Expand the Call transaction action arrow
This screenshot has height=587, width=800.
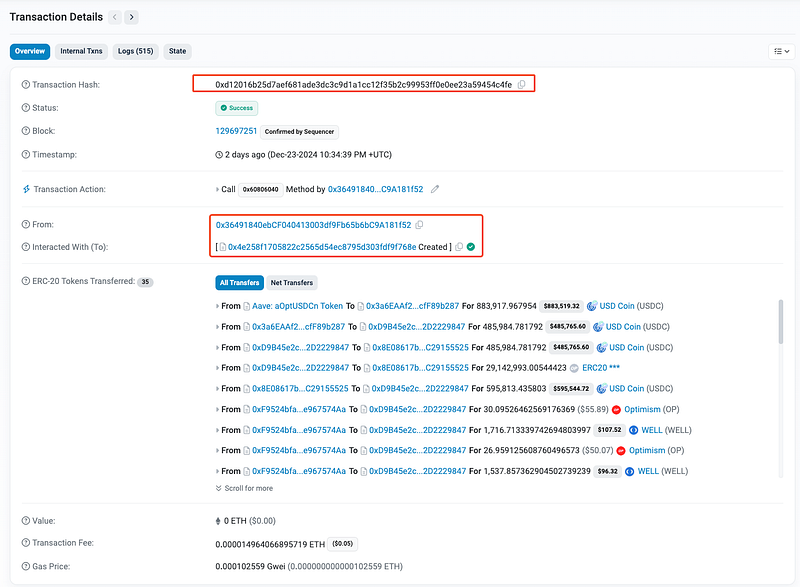point(218,189)
